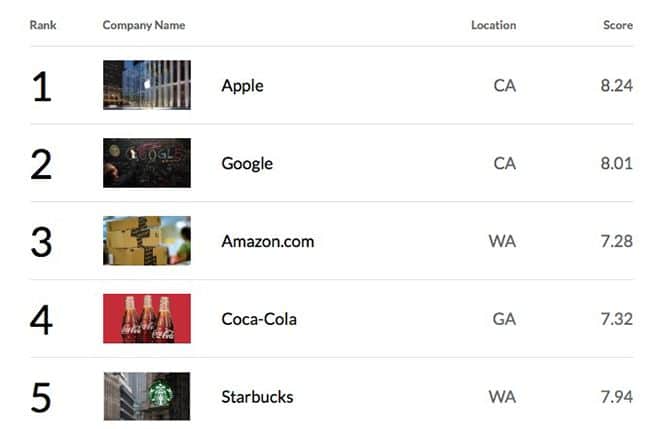The width and height of the screenshot is (660, 429).
Task: Click the Amazon.com company name
Action: coord(267,242)
